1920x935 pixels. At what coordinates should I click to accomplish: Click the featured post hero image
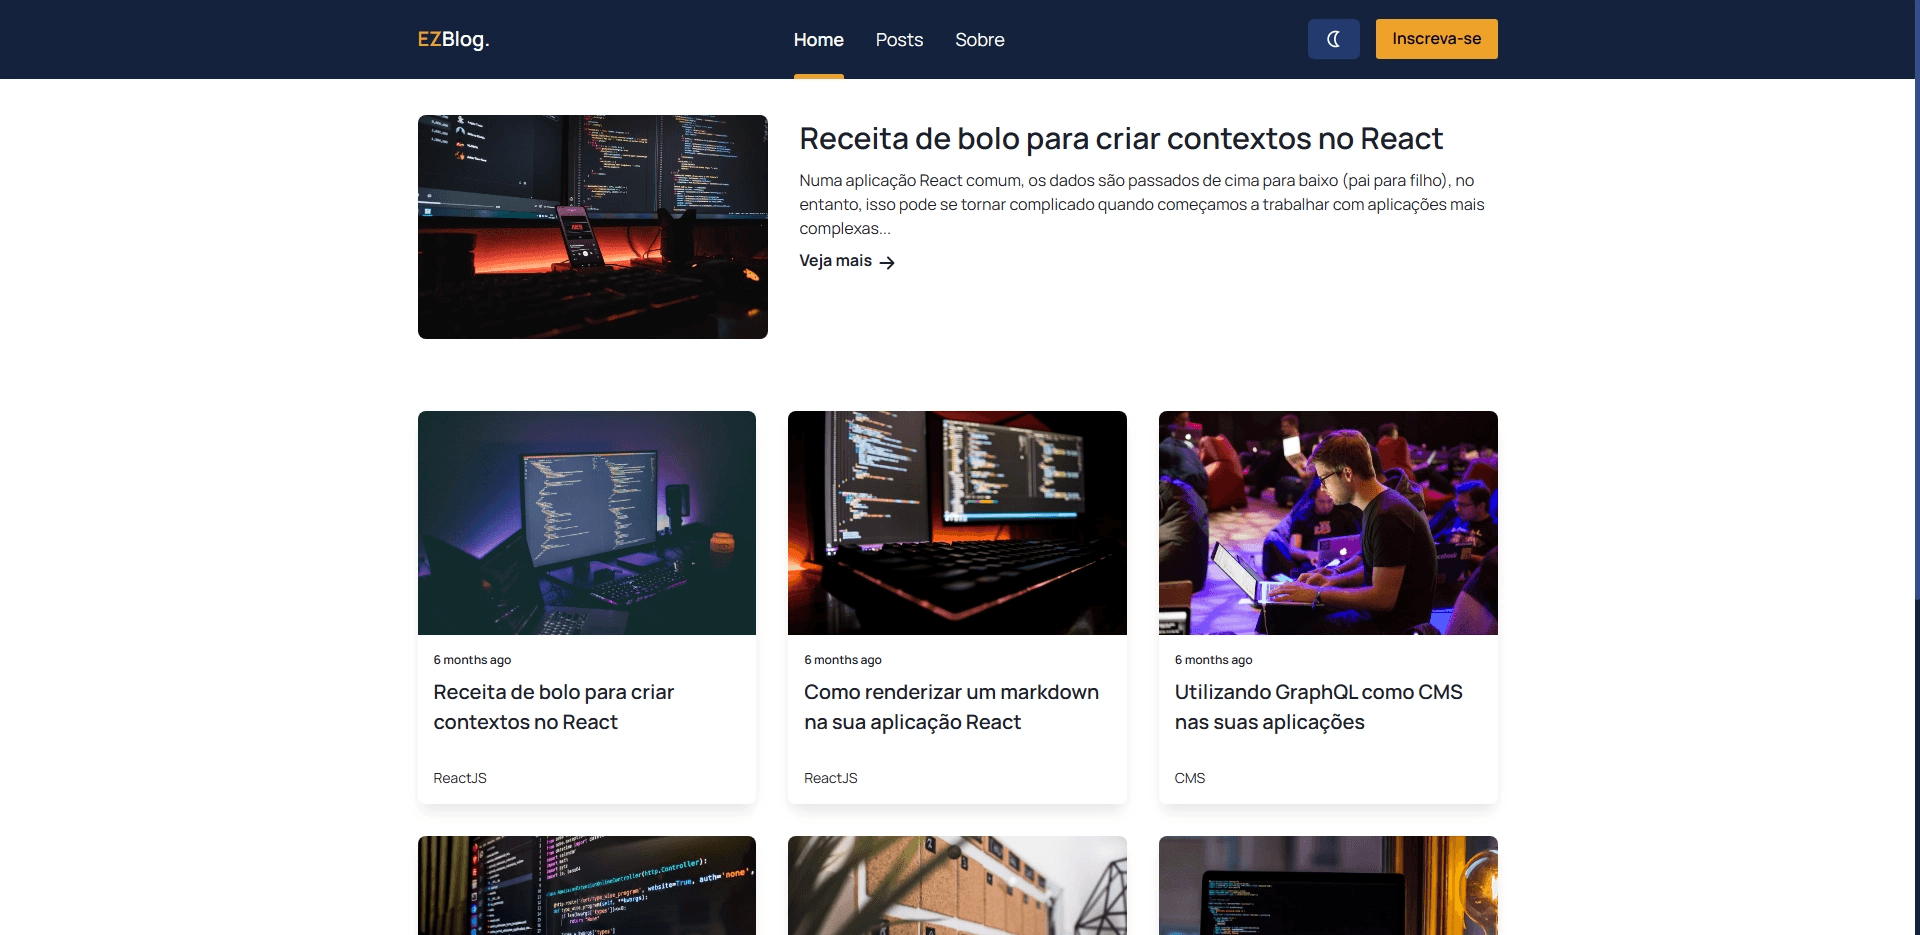pos(592,227)
